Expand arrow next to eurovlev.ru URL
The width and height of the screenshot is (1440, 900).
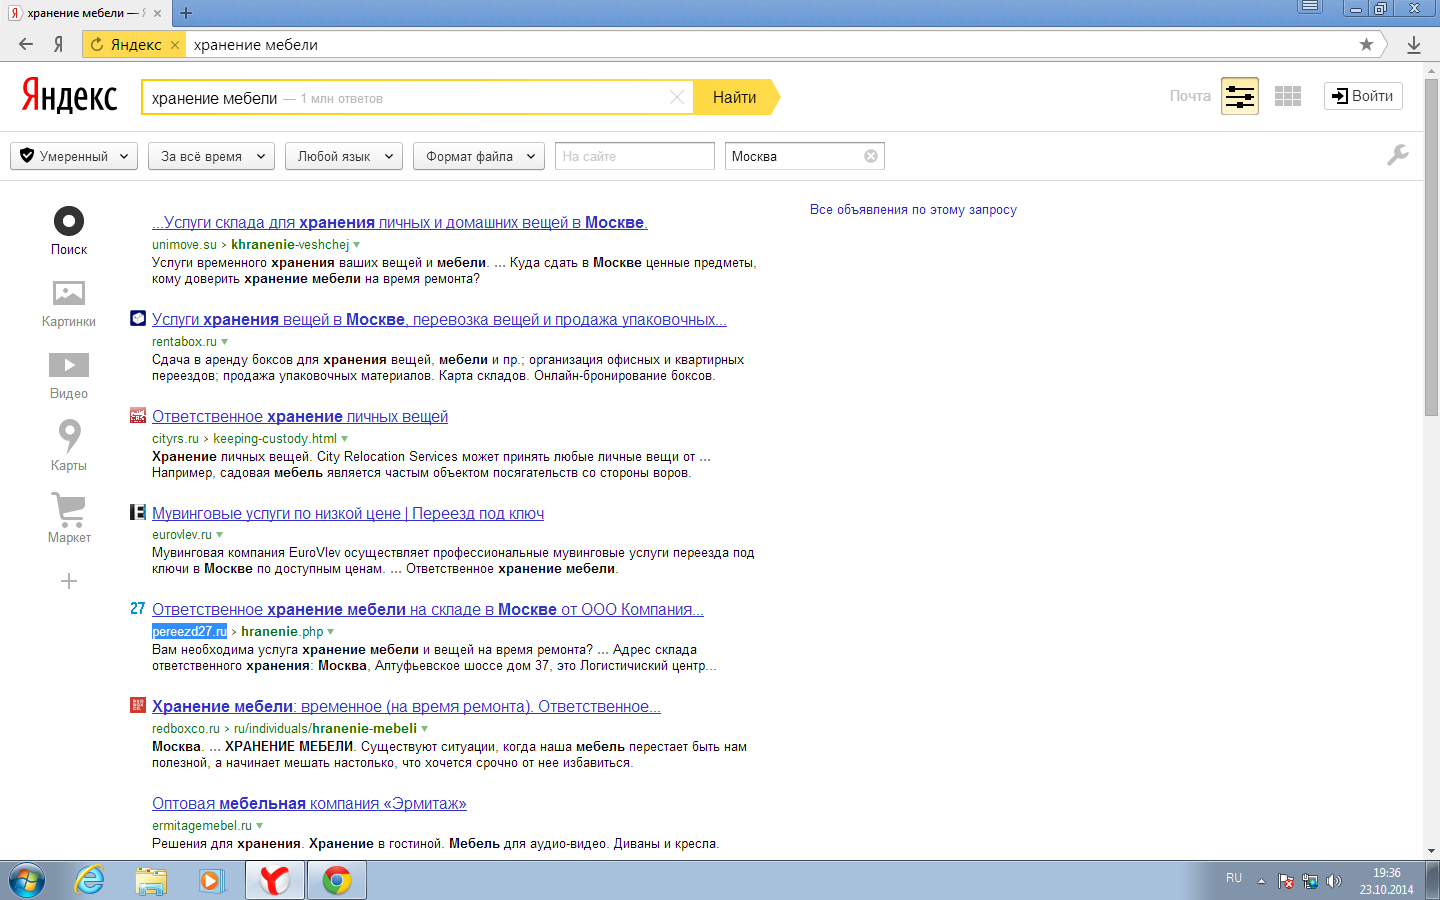220,535
